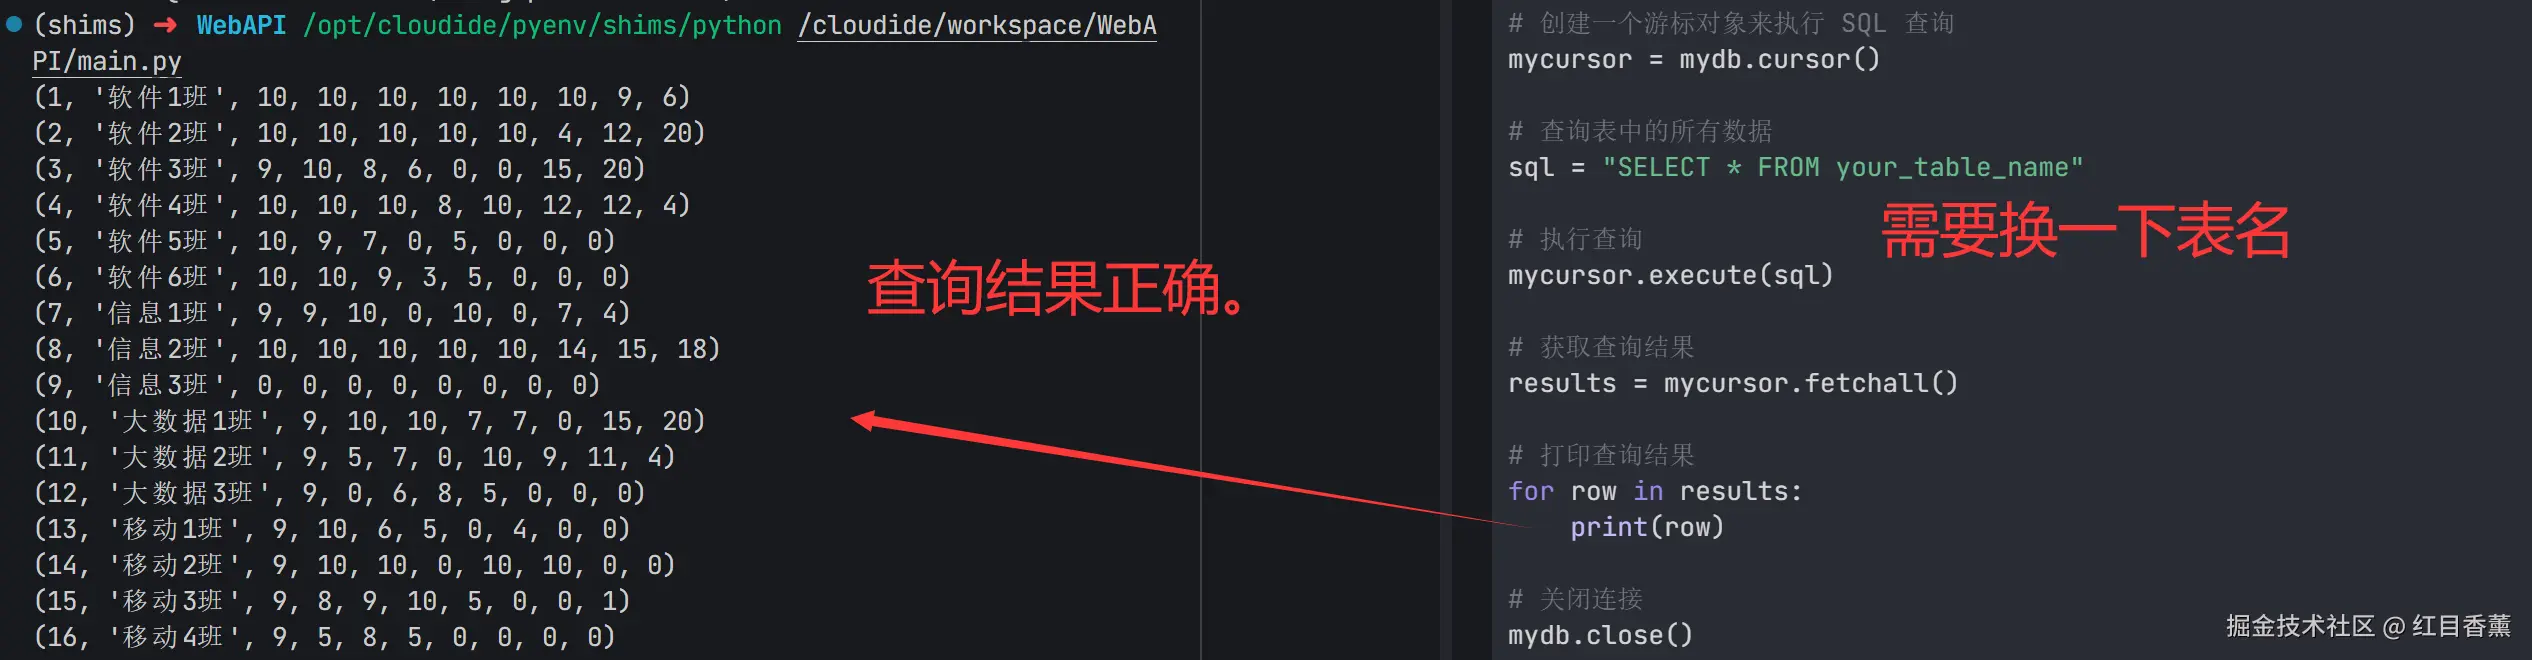
Task: Click the SQL string SELECT * FROM your_table_name
Action: click(1842, 167)
